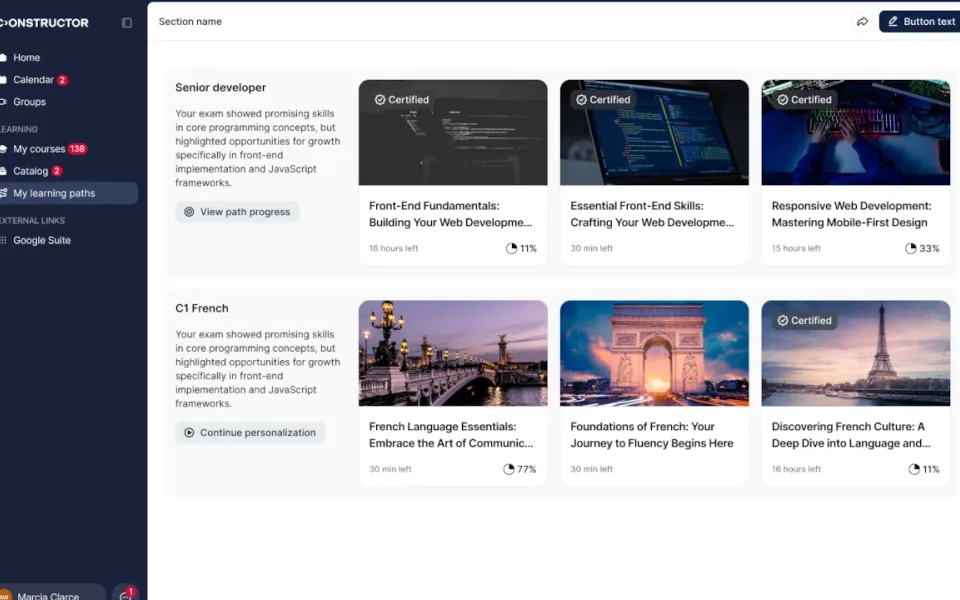Open Responsive Web Development course thumbnail
The image size is (960, 600).
[x=855, y=132]
